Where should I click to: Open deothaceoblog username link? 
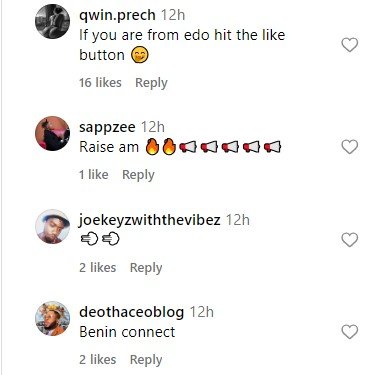[131, 312]
